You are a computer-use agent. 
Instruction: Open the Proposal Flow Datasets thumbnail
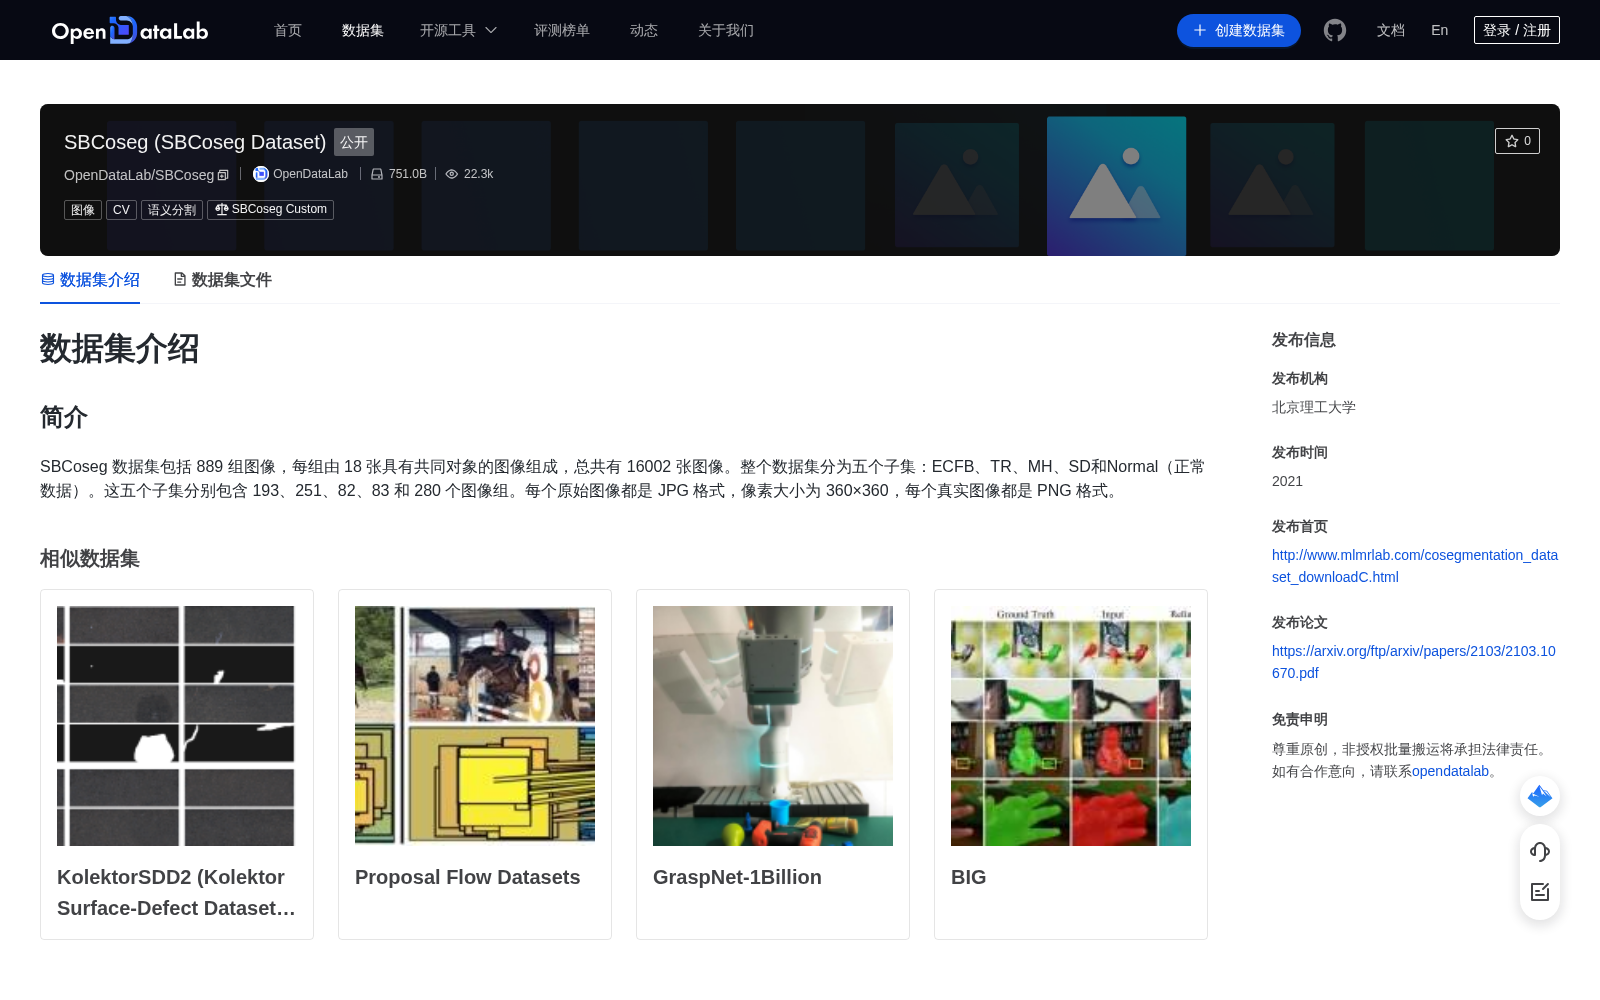pyautogui.click(x=475, y=726)
